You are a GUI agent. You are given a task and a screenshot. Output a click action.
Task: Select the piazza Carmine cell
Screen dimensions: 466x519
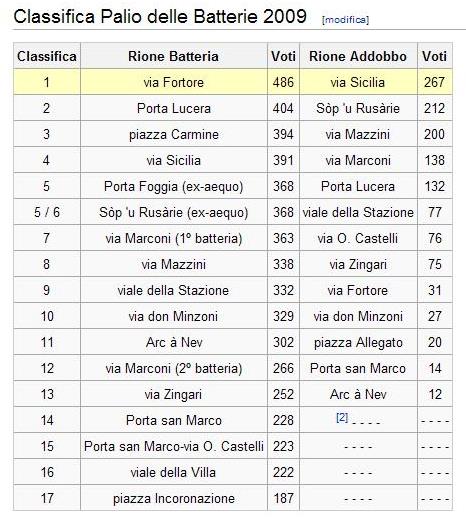coord(174,134)
